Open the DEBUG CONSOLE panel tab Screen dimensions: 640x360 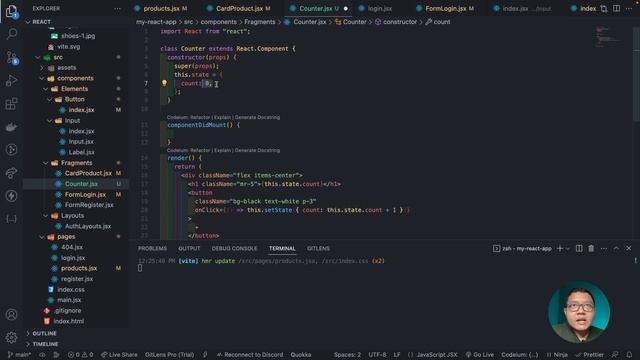[x=234, y=248]
